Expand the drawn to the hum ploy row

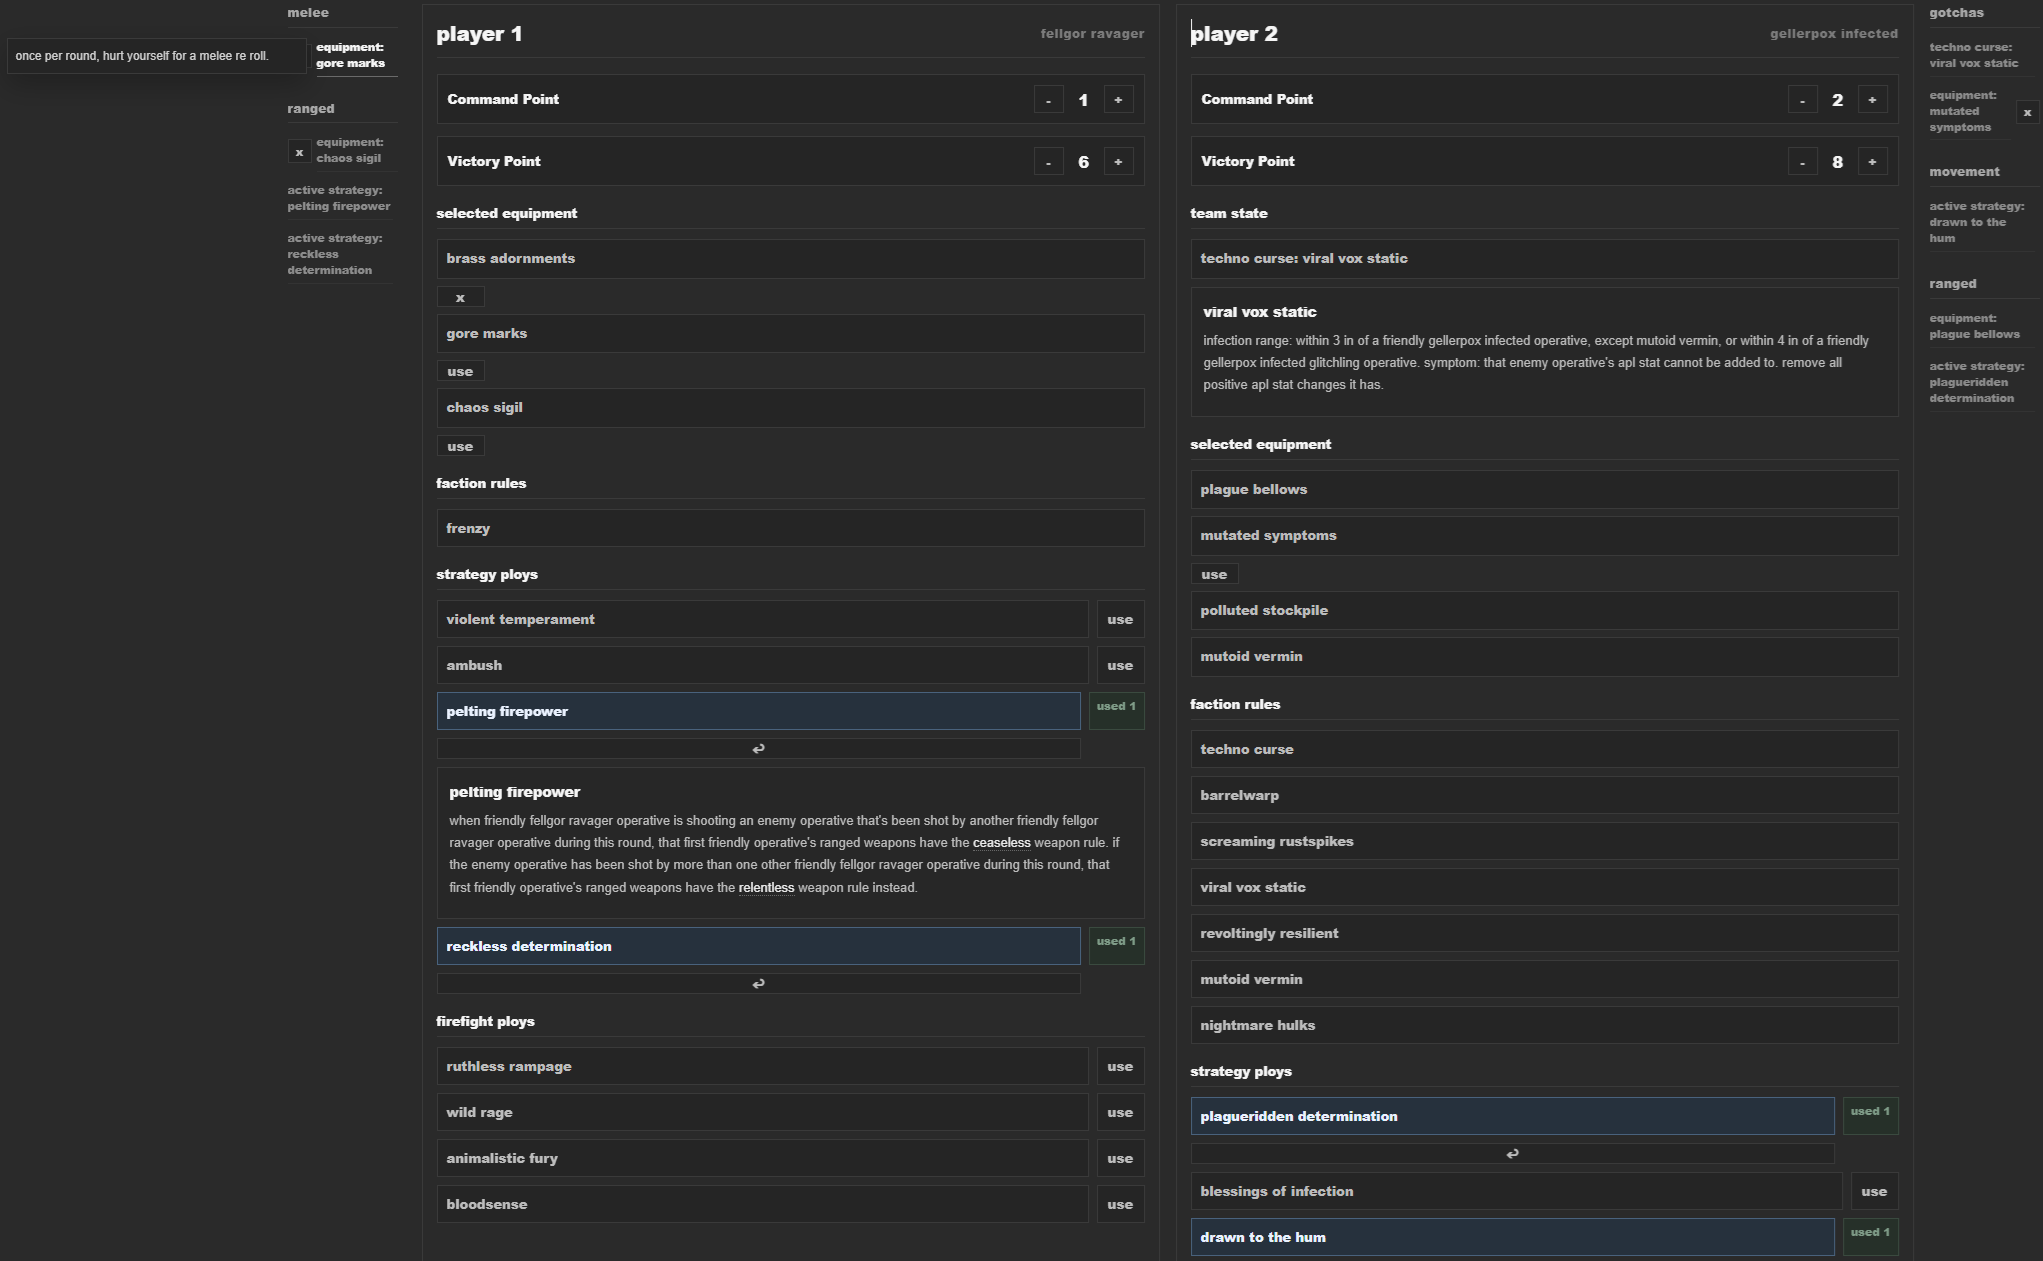click(1512, 1237)
